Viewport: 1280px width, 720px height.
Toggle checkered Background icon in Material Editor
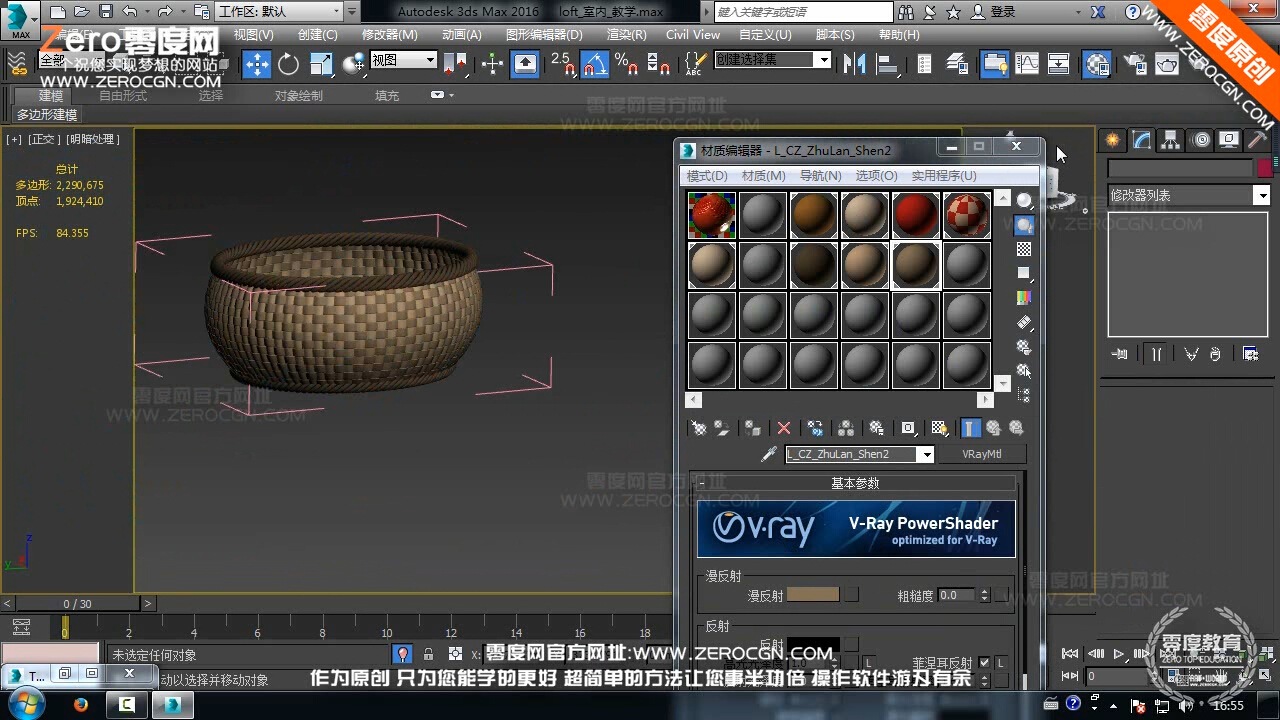pyautogui.click(x=1024, y=249)
